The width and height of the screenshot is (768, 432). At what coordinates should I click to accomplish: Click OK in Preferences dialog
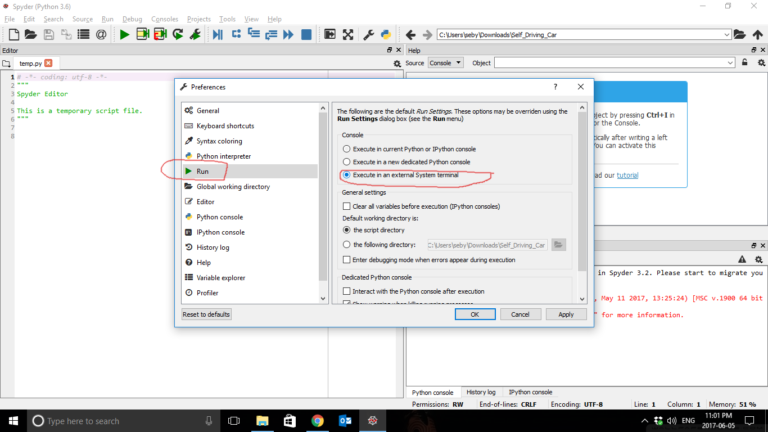point(475,314)
